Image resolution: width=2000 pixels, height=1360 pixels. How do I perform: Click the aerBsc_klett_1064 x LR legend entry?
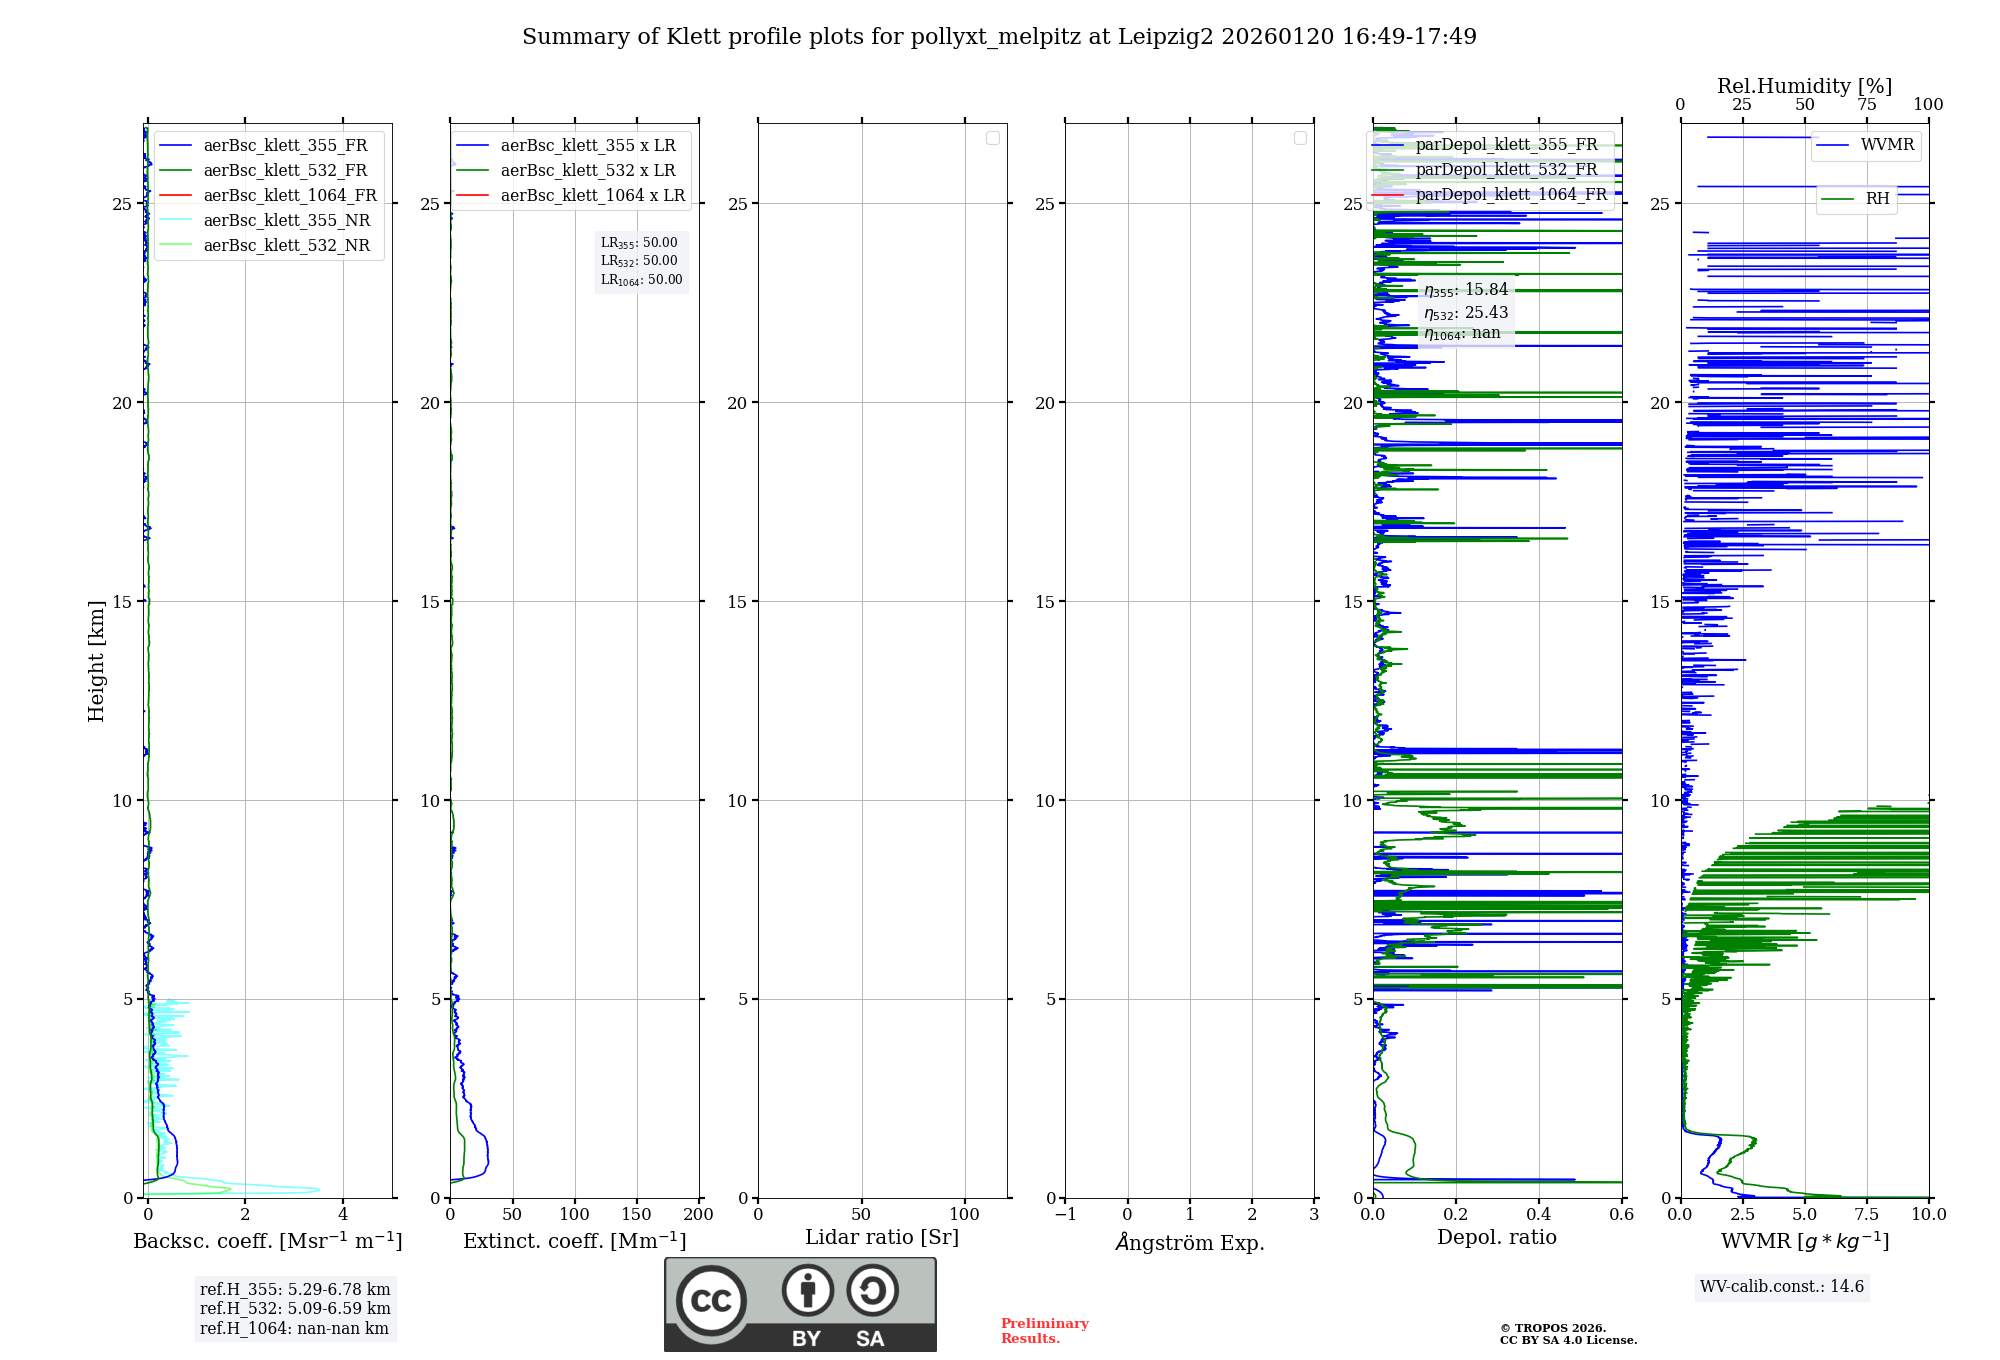(x=592, y=195)
